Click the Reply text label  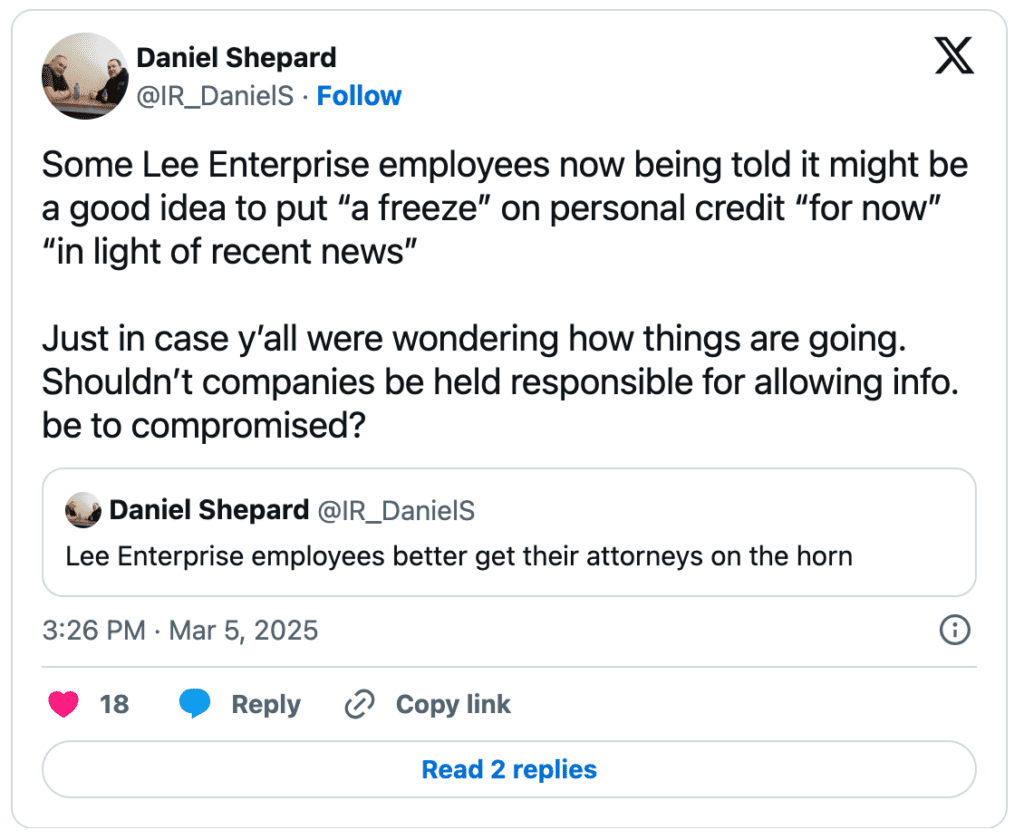pos(266,704)
